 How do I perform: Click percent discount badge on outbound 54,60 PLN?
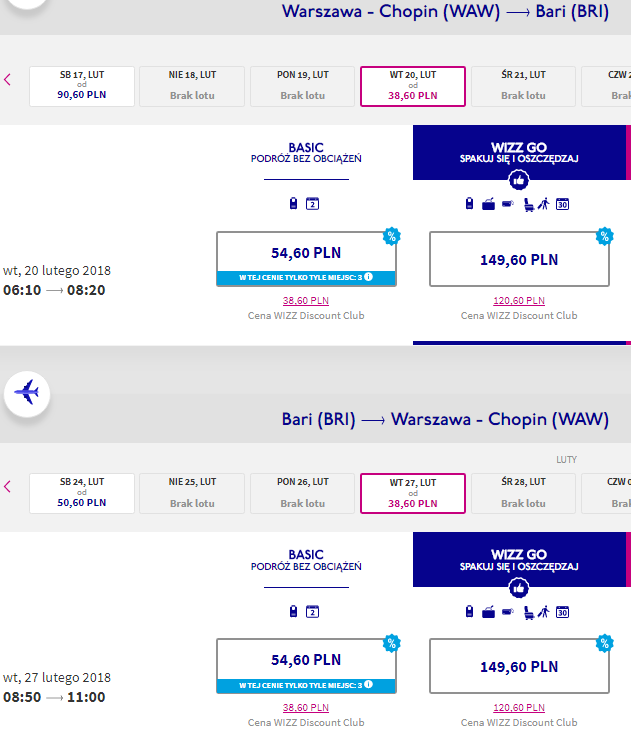(391, 236)
